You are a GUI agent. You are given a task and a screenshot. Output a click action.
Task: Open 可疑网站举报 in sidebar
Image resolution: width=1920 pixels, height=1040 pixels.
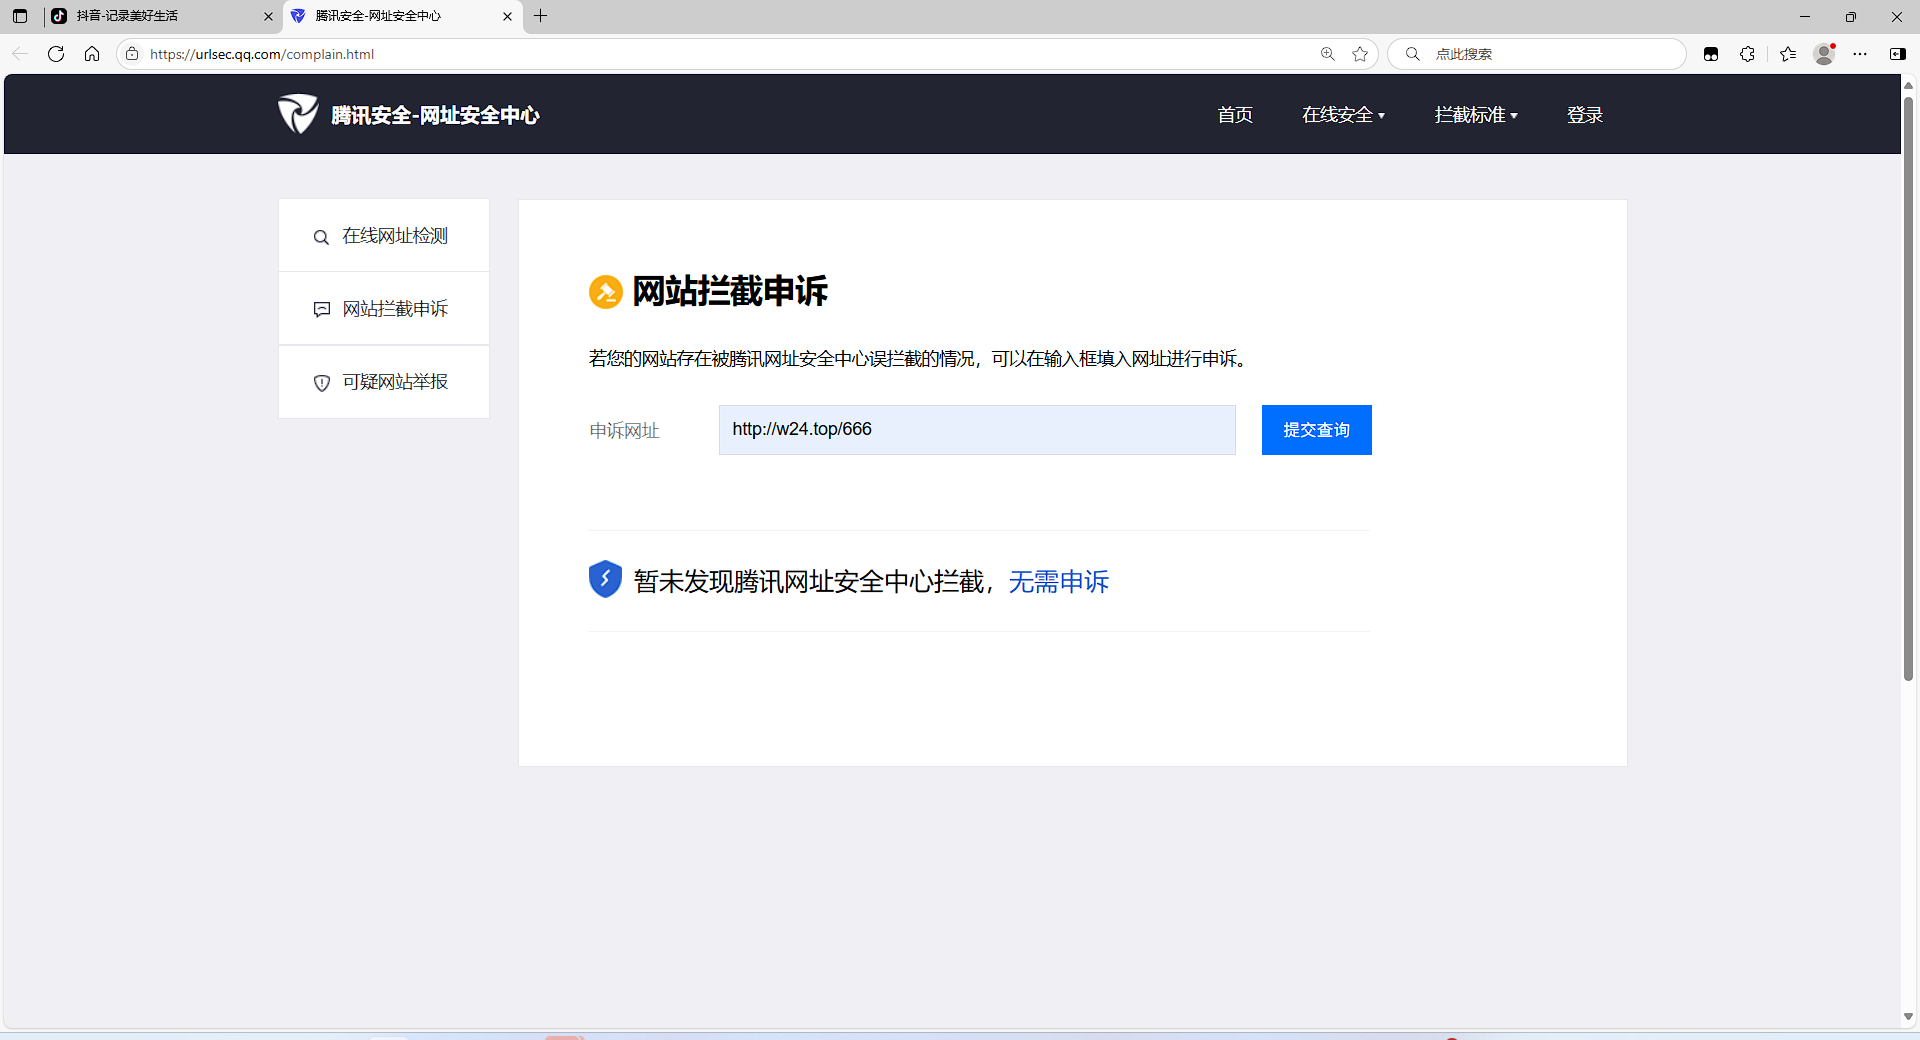pos(384,382)
